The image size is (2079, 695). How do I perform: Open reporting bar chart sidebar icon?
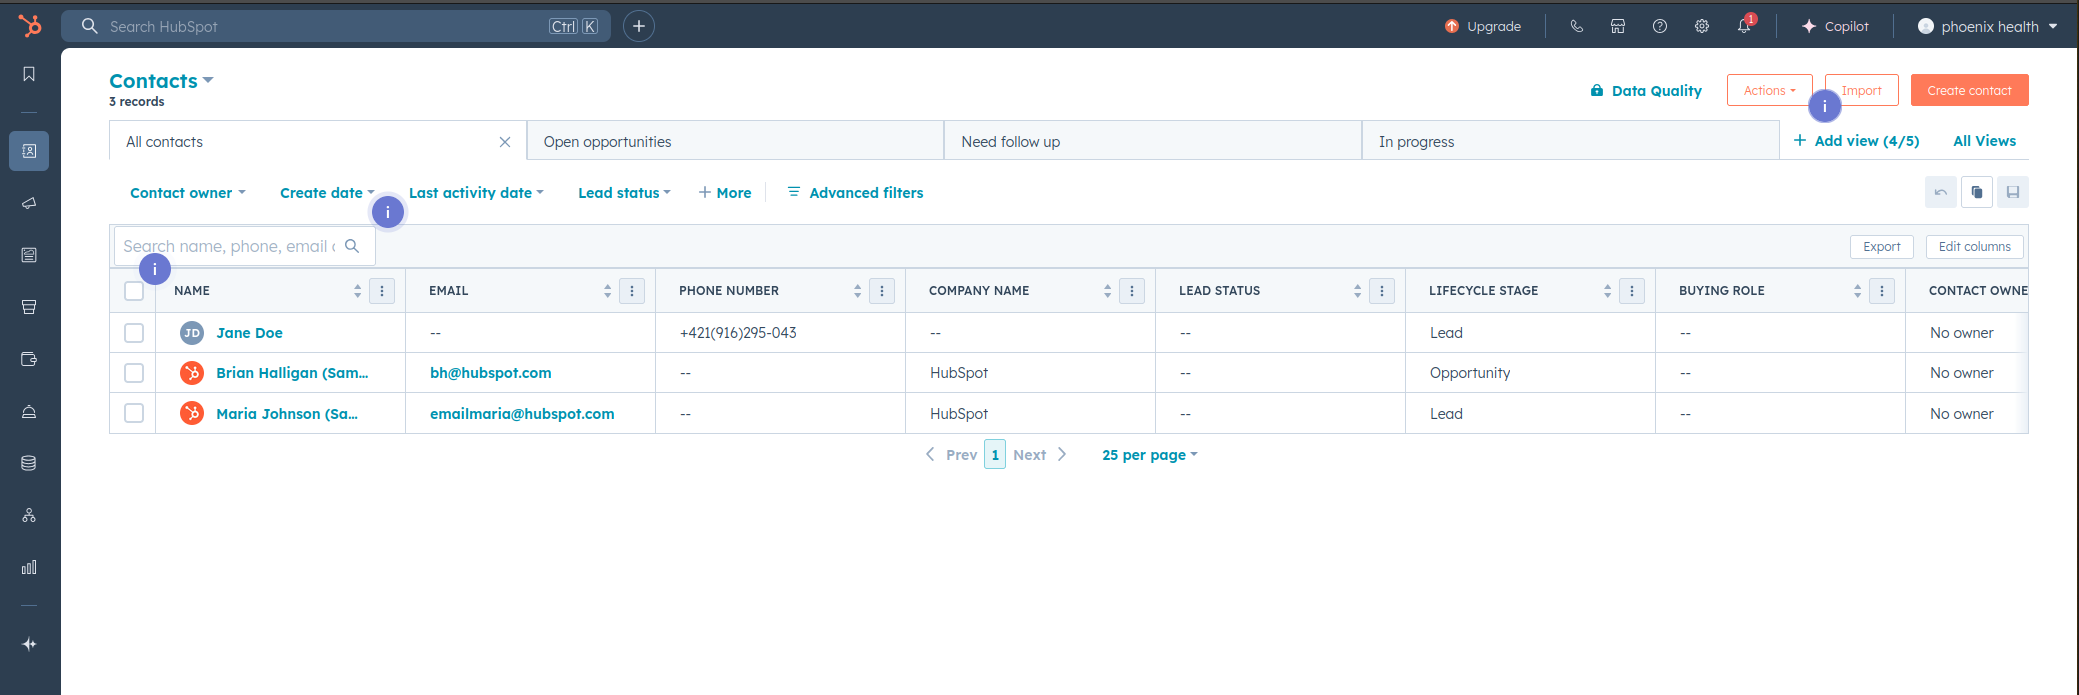pos(29,567)
